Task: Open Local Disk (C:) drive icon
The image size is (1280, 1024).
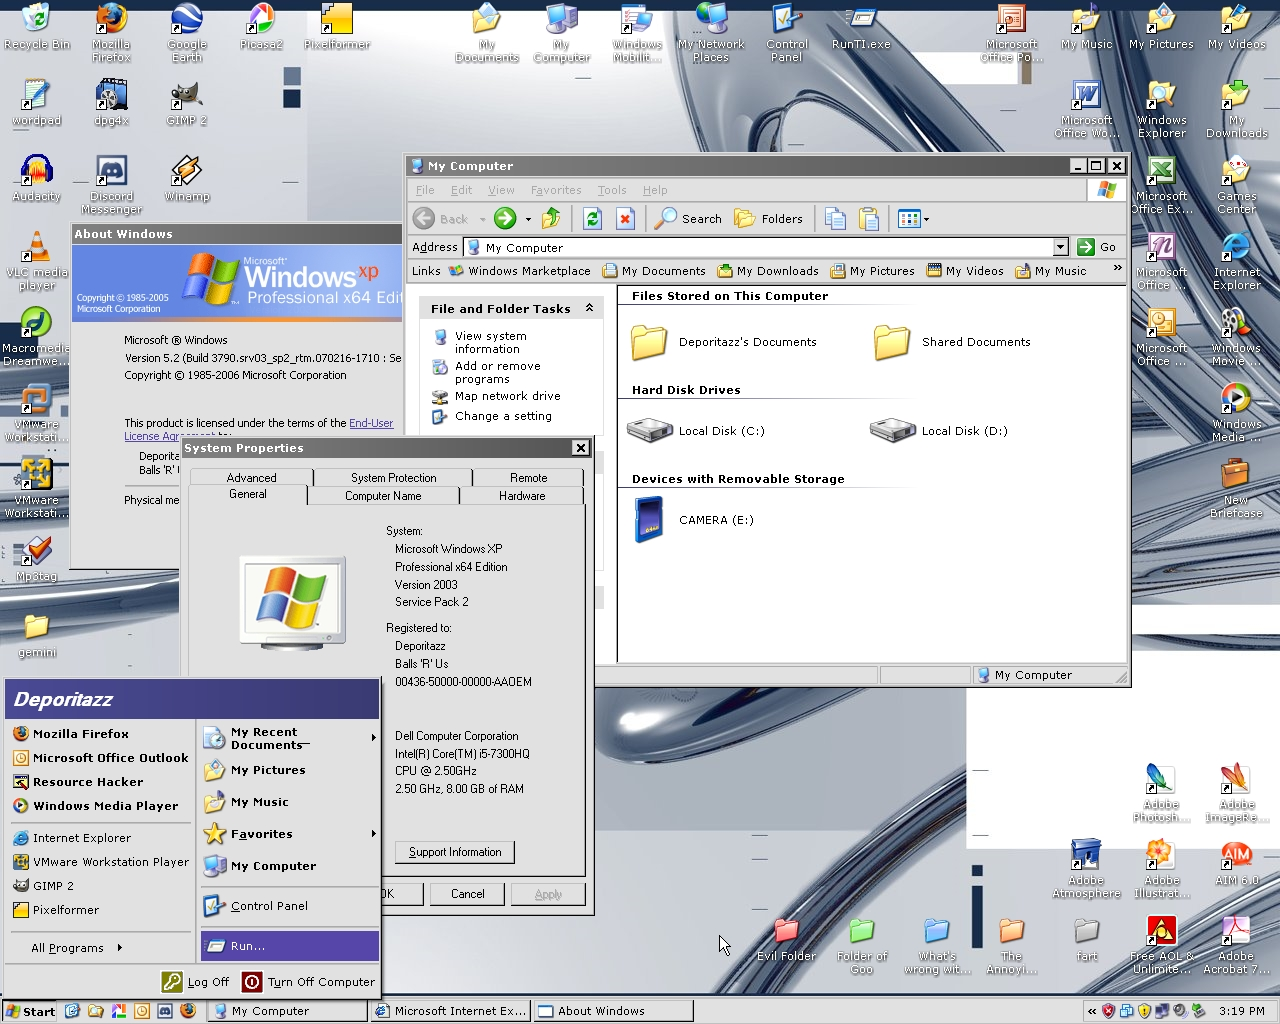Action: [650, 431]
